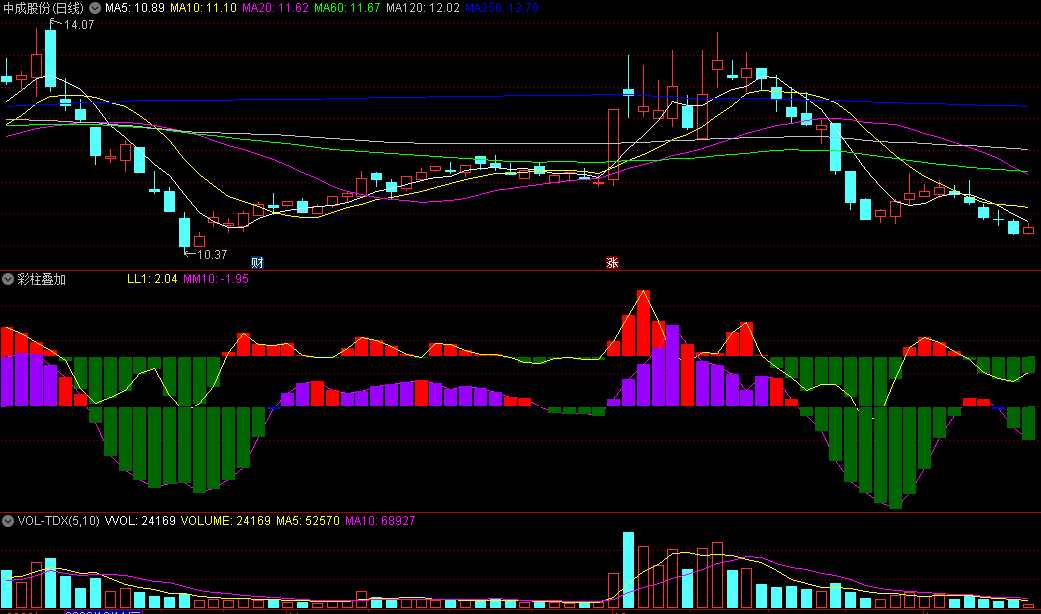Viewport: 1041px width, 614px height.
Task: Click the 中成股份(日线) chart title
Action: pyautogui.click(x=44, y=8)
